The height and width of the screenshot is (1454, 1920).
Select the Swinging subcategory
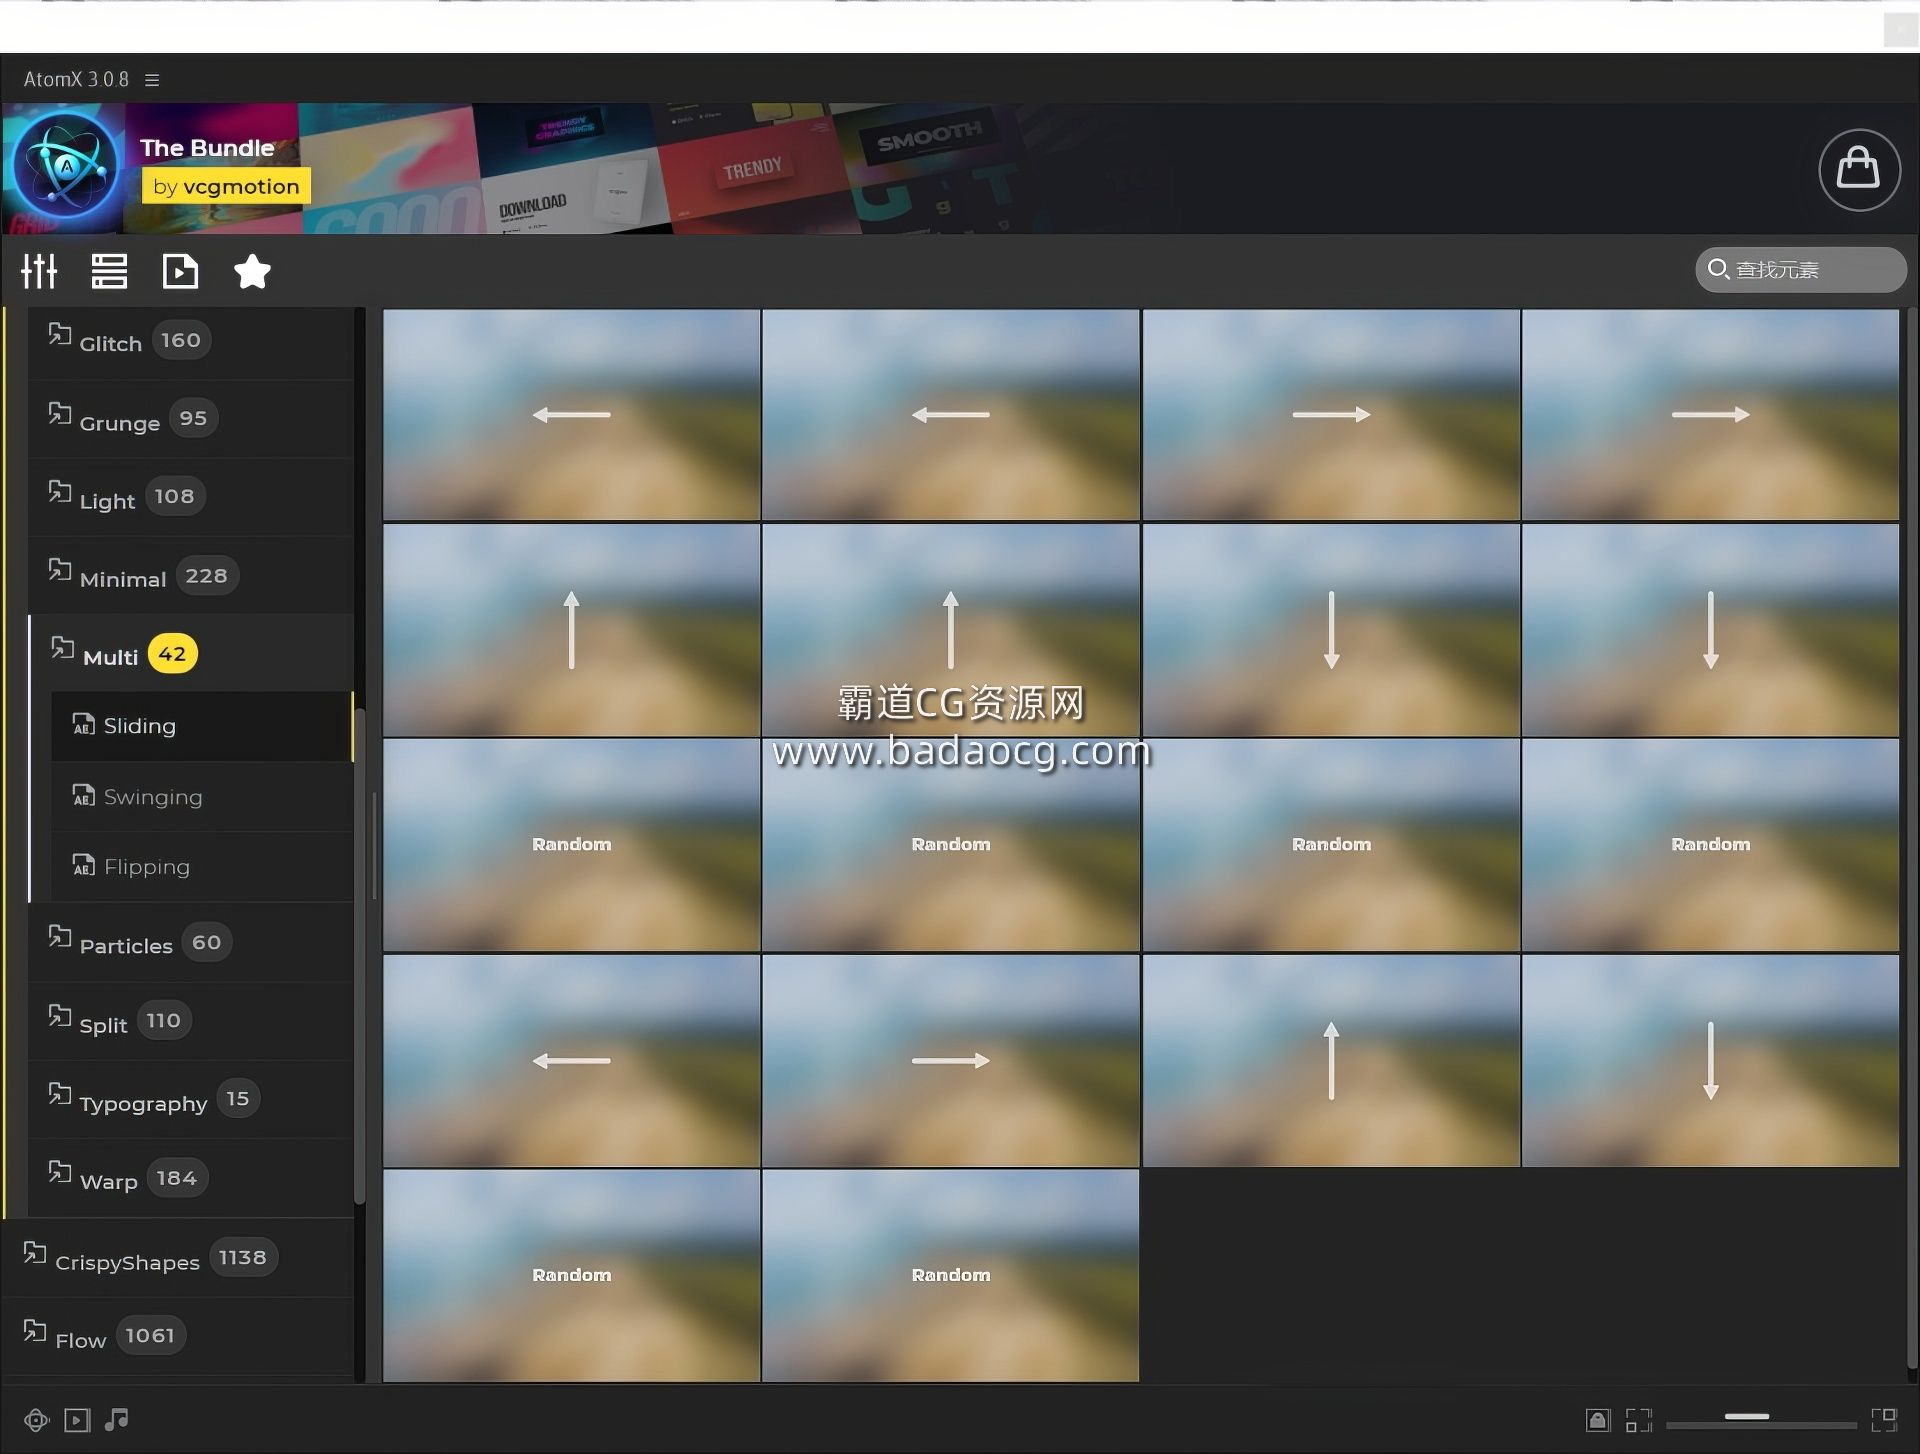[201, 797]
